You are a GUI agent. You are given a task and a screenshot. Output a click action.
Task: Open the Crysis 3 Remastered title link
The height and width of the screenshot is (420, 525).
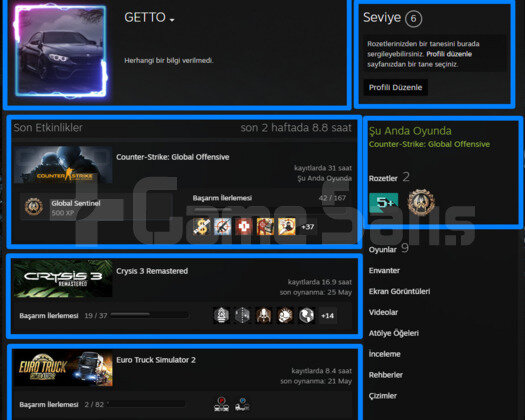tap(152, 271)
